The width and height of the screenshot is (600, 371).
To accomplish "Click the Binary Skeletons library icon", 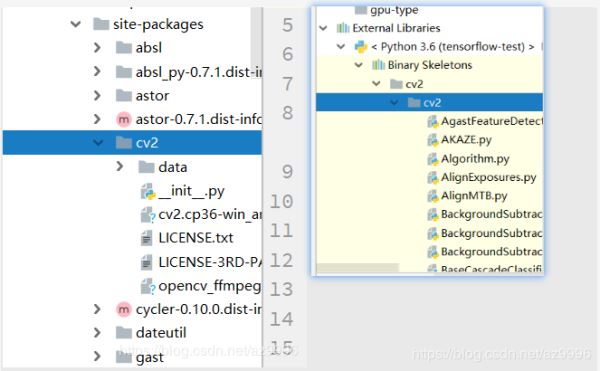I will point(378,65).
